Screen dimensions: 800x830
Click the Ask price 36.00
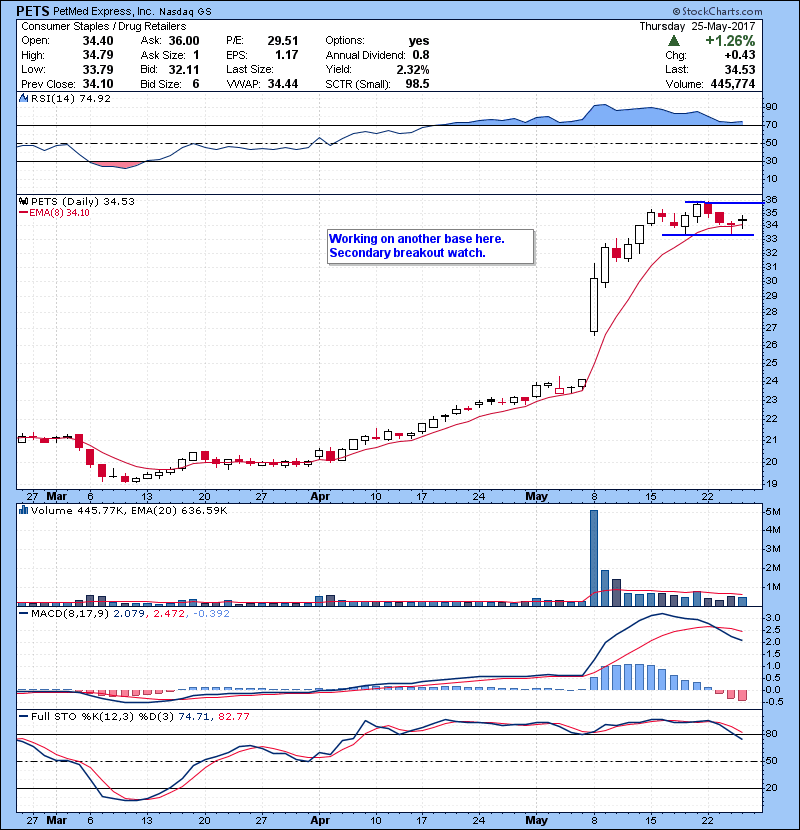pos(184,41)
